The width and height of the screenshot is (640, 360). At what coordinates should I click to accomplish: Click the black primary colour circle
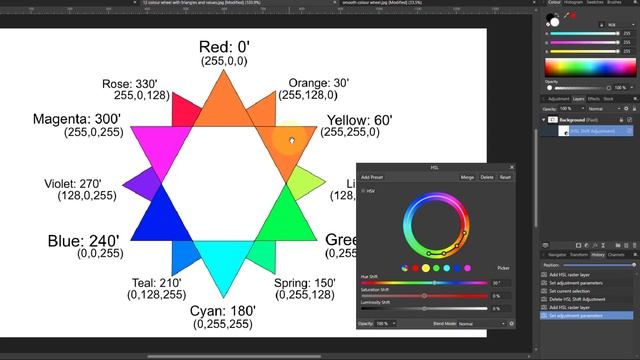(x=550, y=18)
